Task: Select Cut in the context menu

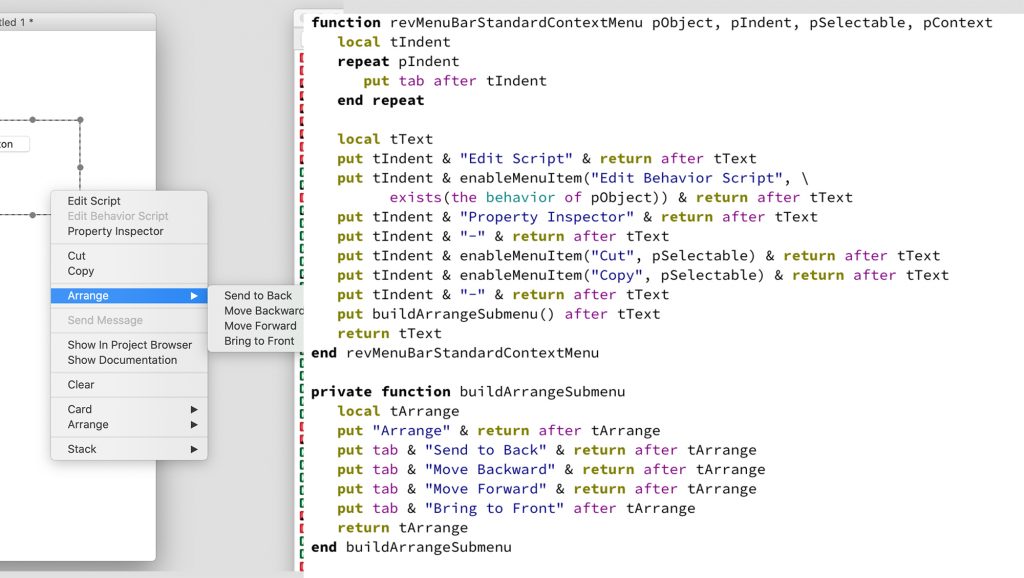Action: pyautogui.click(x=77, y=256)
